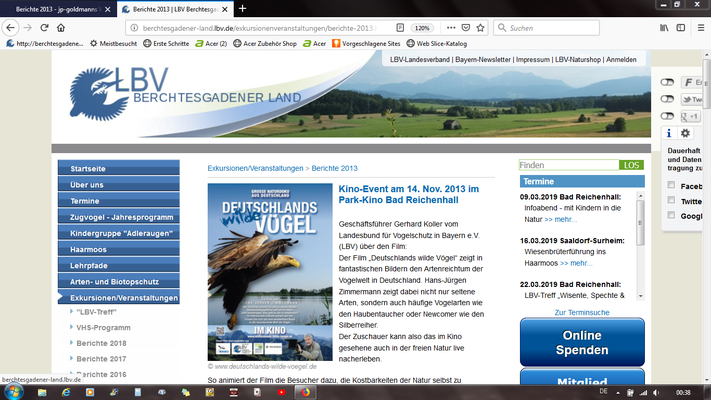Close the Berichte 2013 jp-goldmanns tab
Screen dimensions: 711x400
click(x=107, y=9)
